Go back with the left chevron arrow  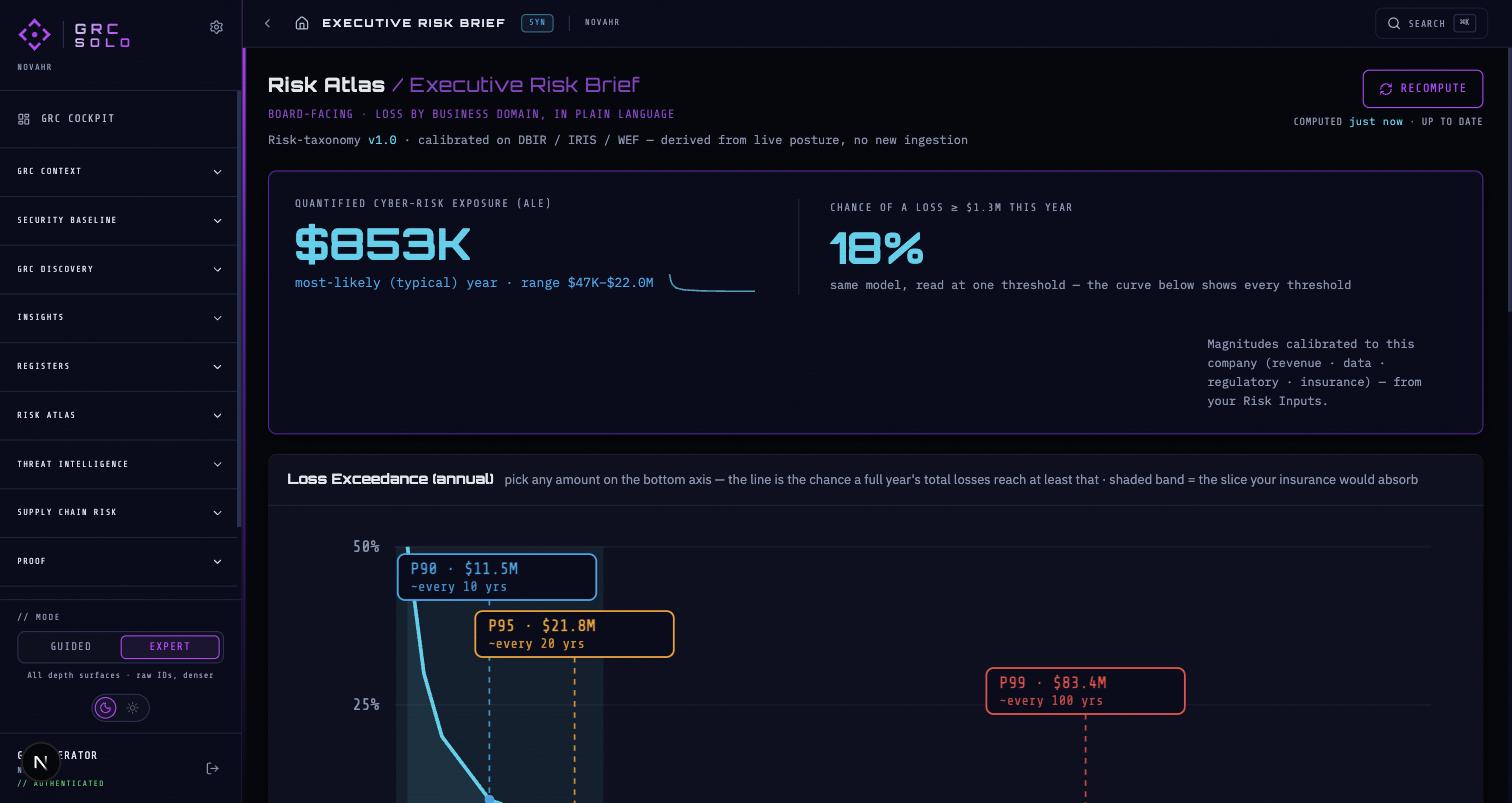click(268, 23)
